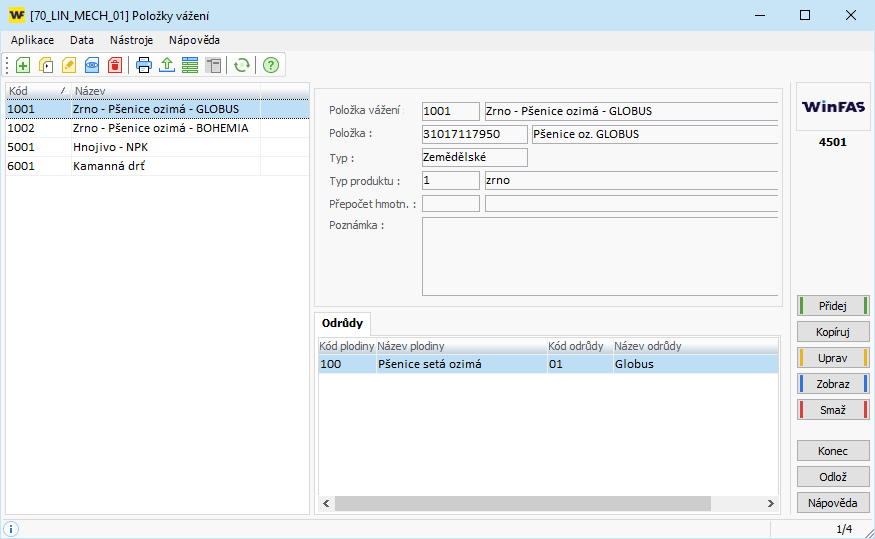Screen dimensions: 875x539
Task: Click the blue view record eye icon
Action: point(92,65)
